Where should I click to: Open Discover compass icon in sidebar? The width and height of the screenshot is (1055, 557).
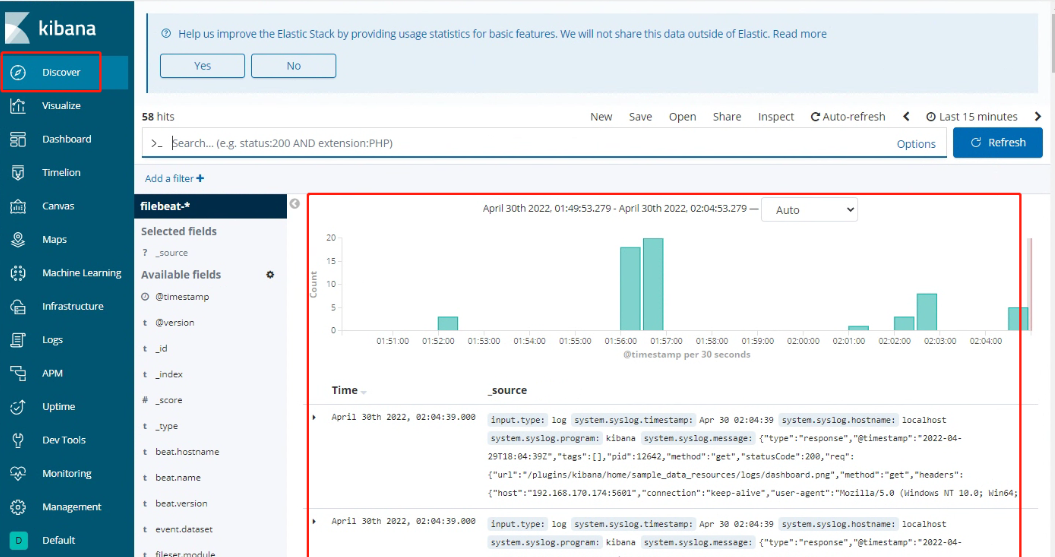coord(18,73)
